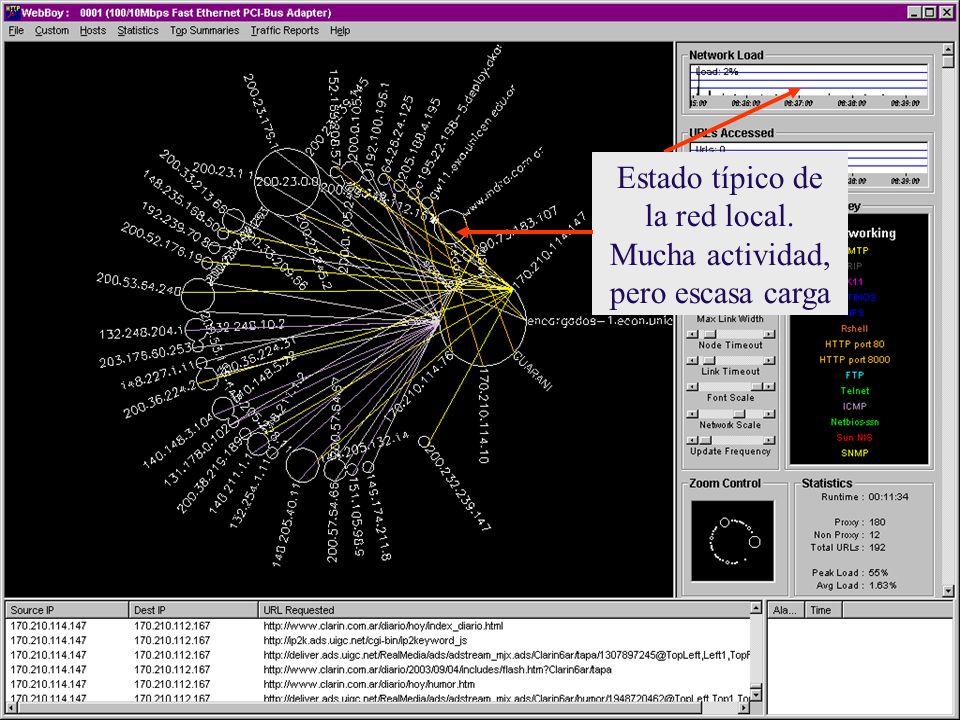960x720 pixels.
Task: Open the Help menu
Action: (x=340, y=31)
